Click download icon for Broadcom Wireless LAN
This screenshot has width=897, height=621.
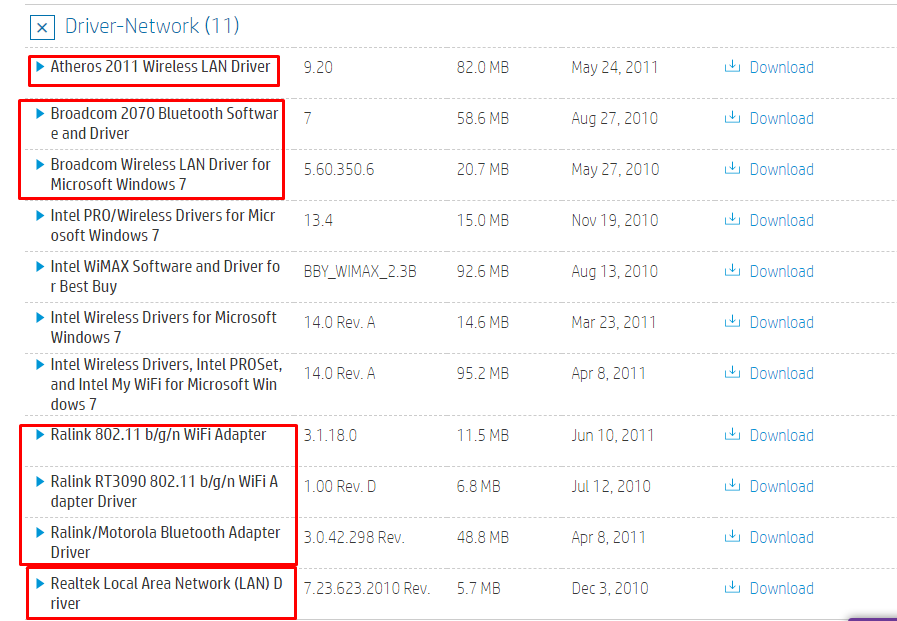pos(732,168)
